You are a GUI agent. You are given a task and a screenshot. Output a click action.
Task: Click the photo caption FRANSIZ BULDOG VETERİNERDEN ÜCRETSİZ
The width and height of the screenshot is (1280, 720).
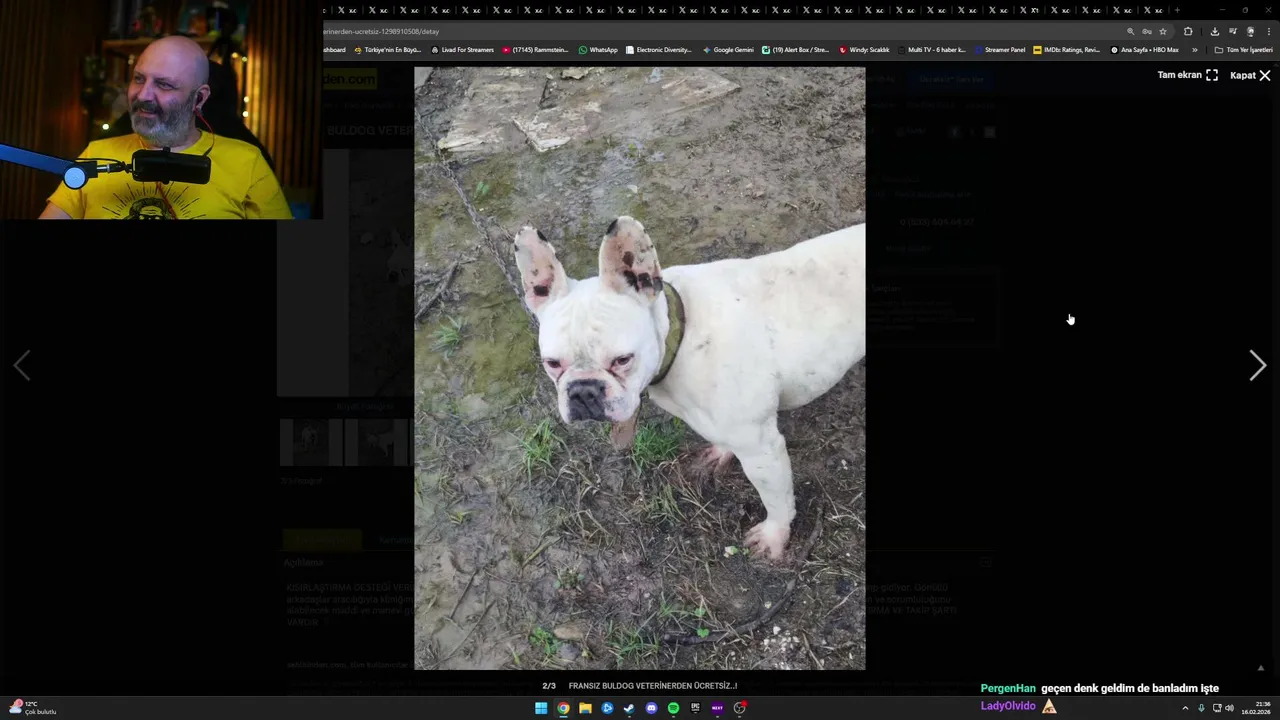tap(652, 686)
